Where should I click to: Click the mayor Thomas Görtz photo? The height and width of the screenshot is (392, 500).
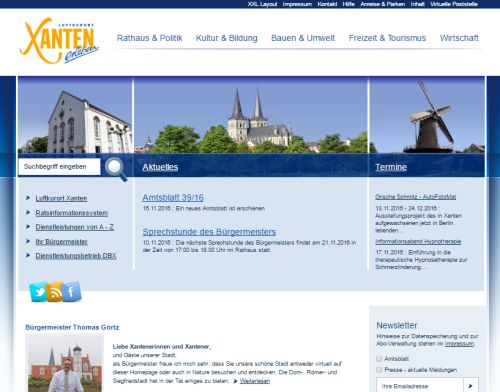click(x=65, y=363)
